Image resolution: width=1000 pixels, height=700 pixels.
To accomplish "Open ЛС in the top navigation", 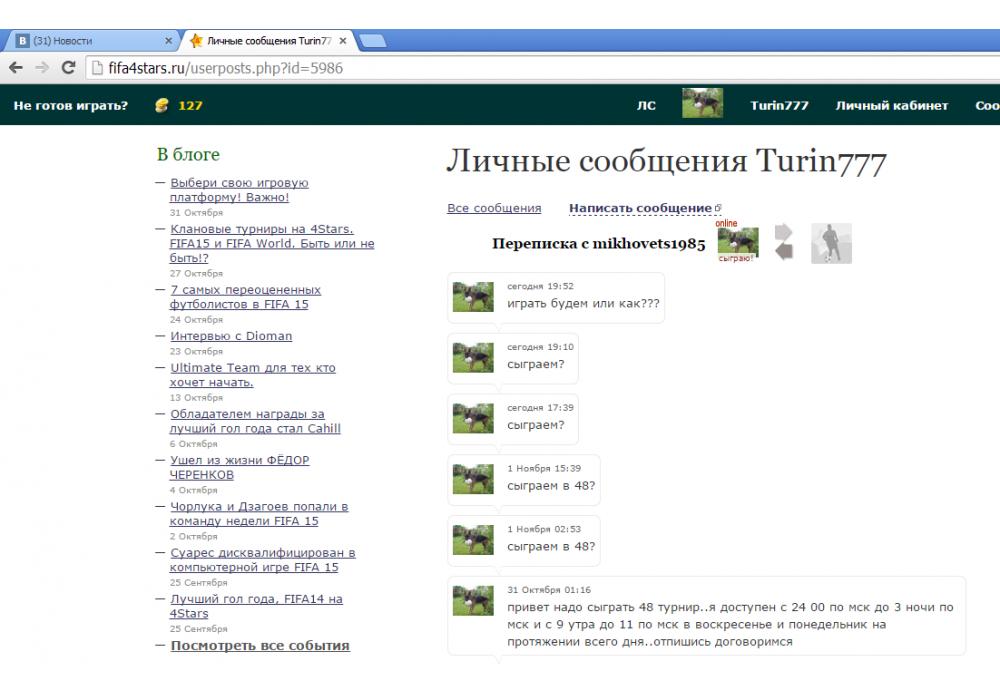I will [x=646, y=105].
